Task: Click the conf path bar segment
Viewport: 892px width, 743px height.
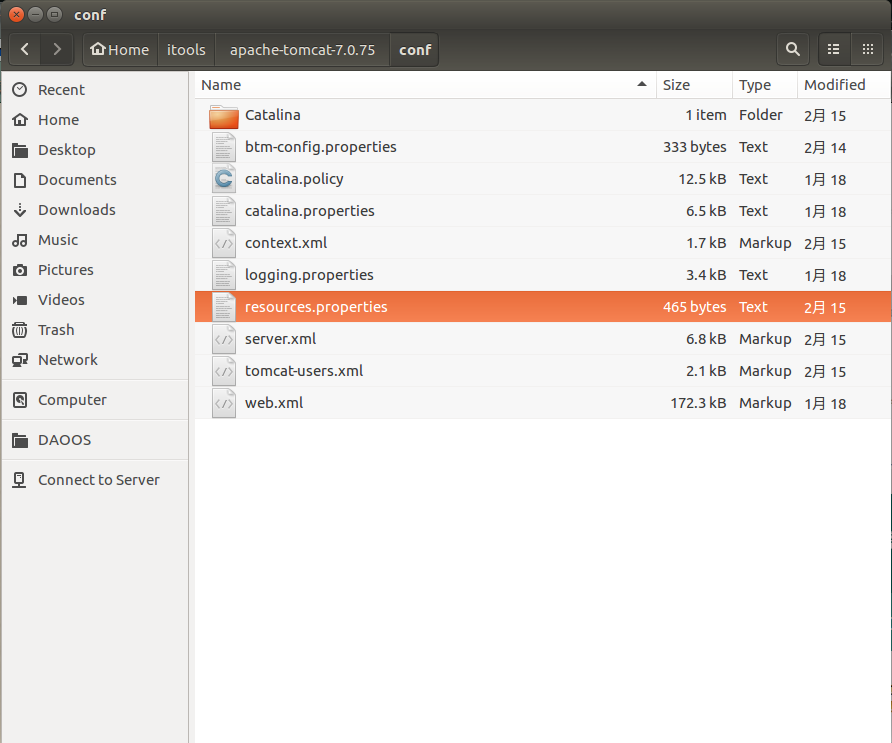Action: [x=415, y=49]
